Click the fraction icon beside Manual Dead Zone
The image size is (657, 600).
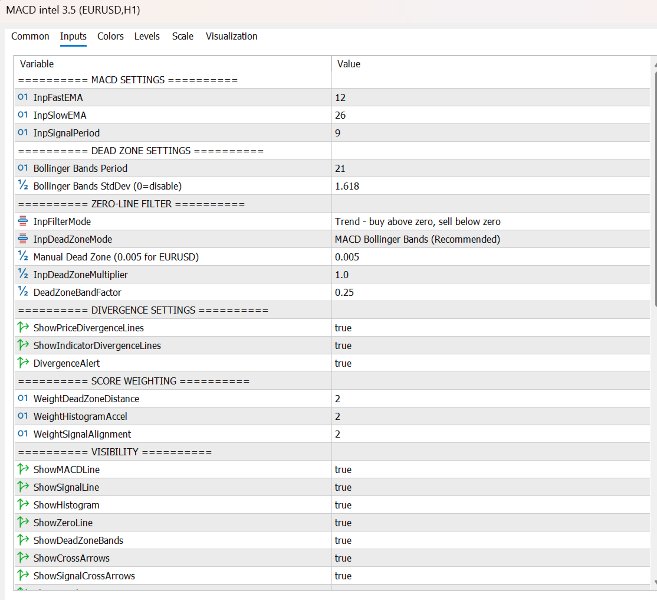(23, 256)
